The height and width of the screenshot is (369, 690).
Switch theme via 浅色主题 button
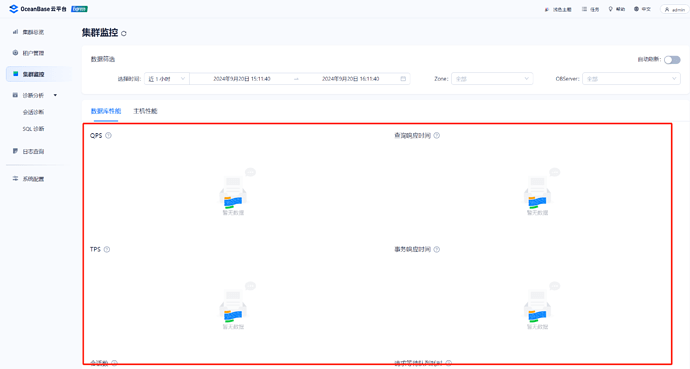coord(558,9)
